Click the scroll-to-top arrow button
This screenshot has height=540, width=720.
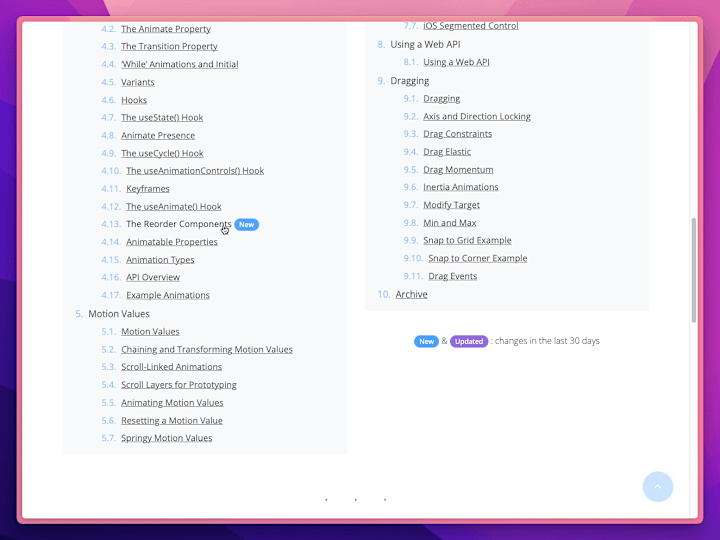tap(658, 487)
